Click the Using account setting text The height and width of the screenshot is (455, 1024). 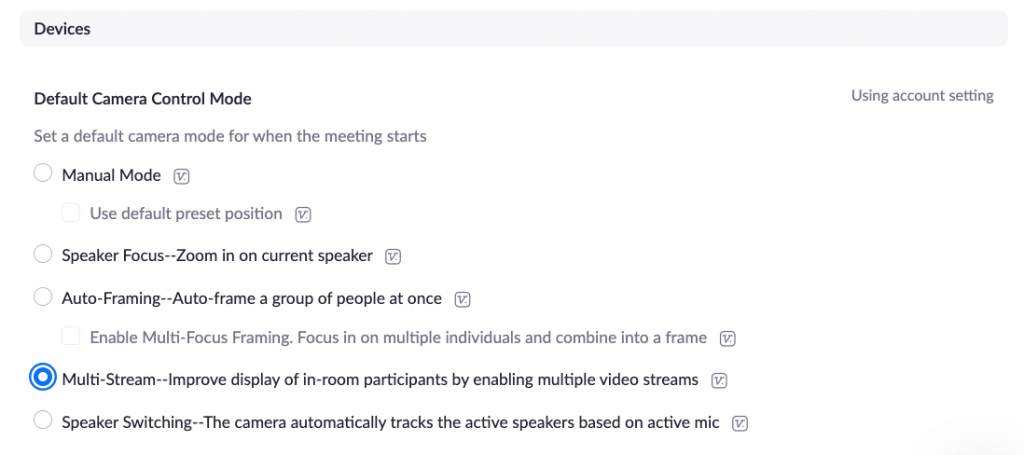(x=922, y=96)
